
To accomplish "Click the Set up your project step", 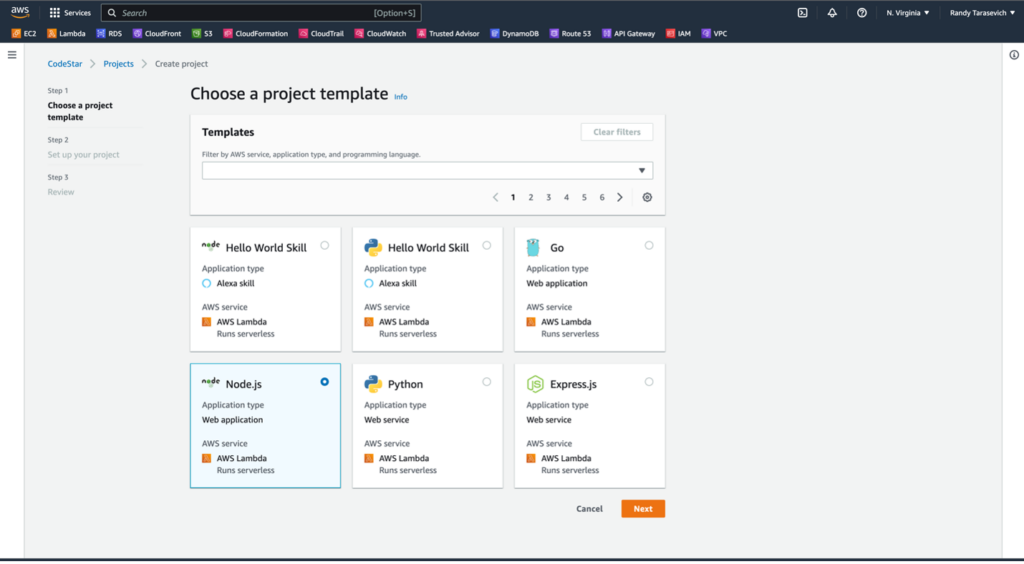I will [83, 155].
